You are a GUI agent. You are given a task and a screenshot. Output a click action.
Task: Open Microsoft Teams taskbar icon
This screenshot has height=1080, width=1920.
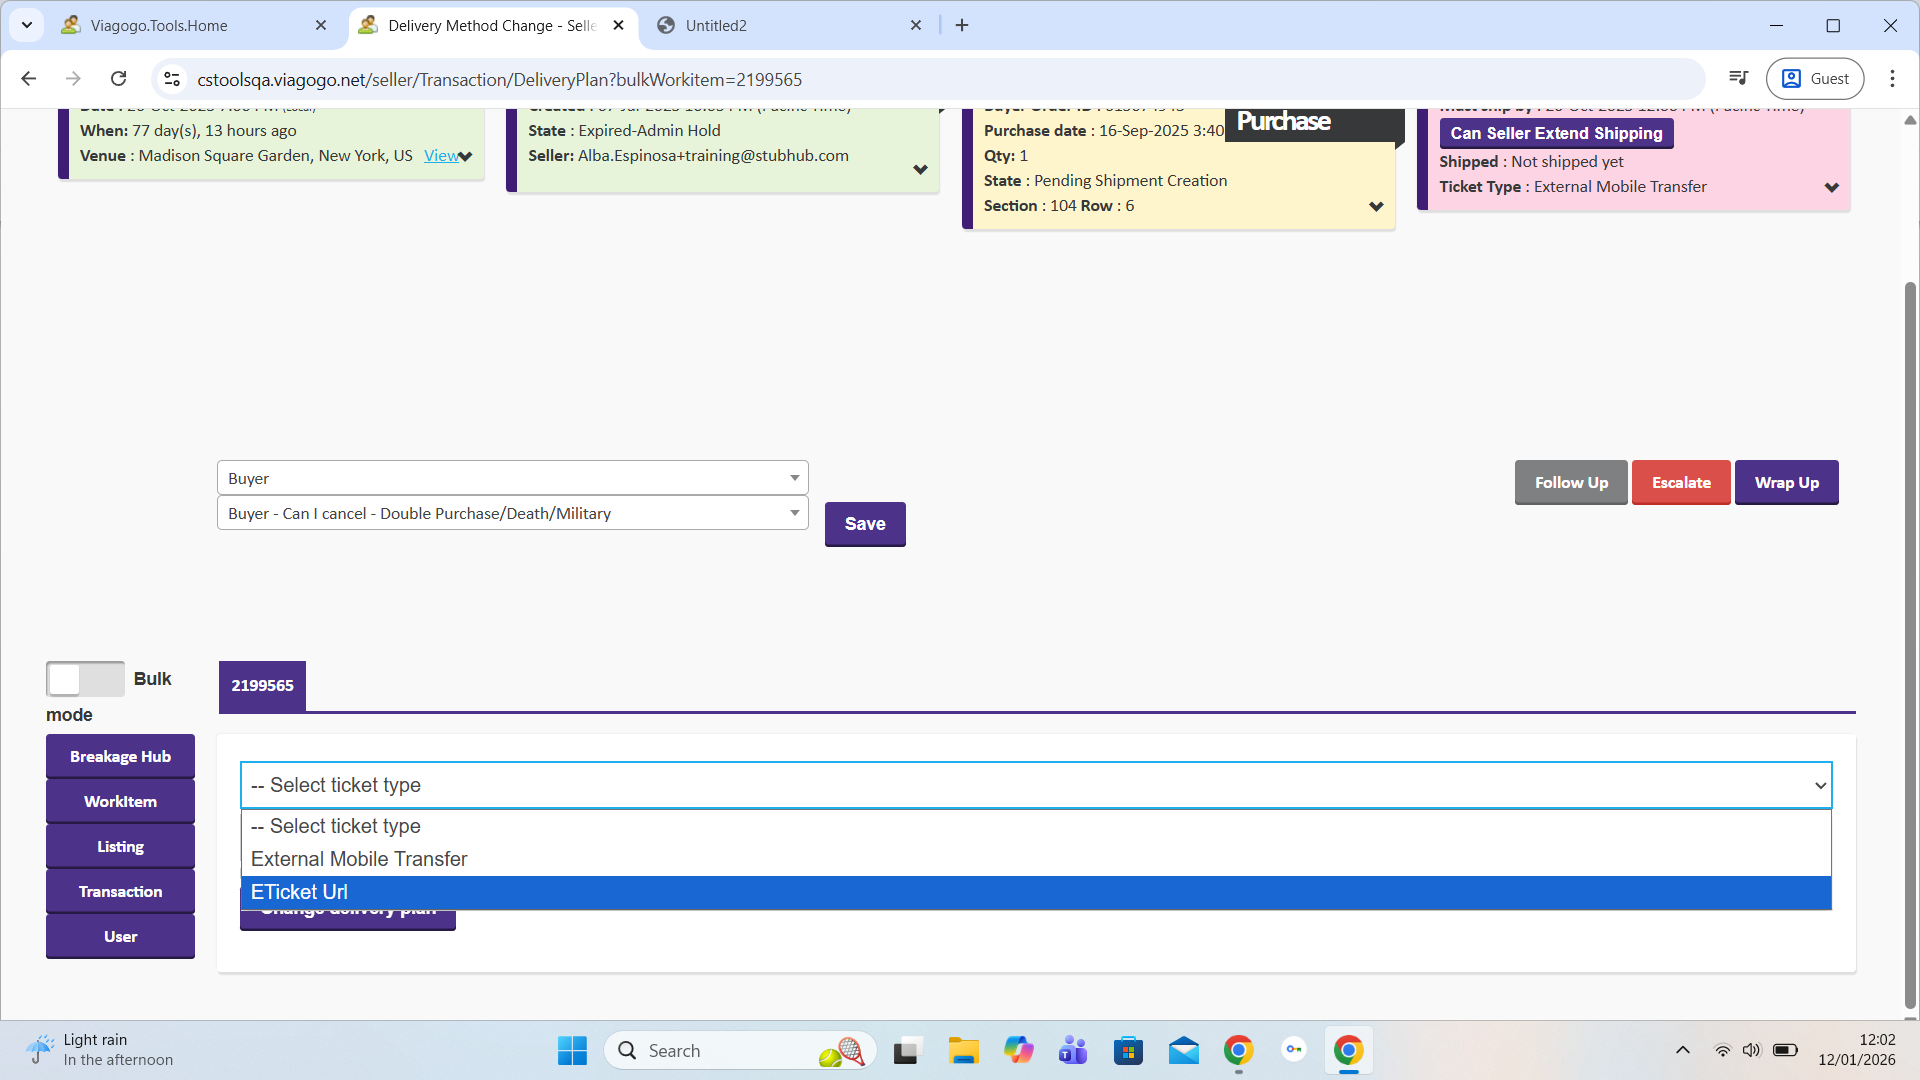point(1073,1051)
